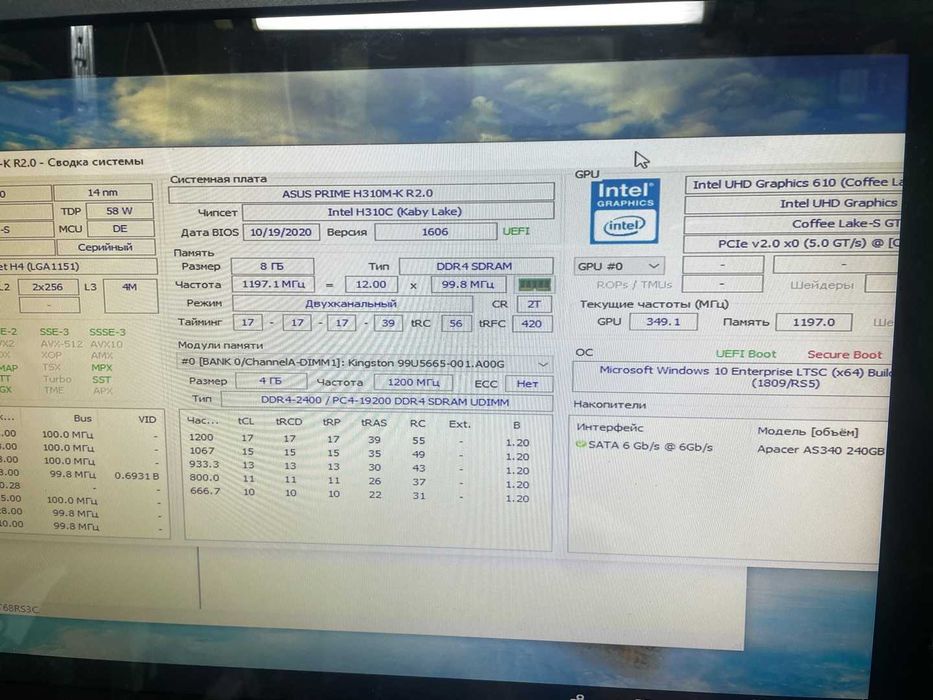This screenshot has height=700, width=933.
Task: Click the 14 nm process field
Action: click(x=103, y=192)
